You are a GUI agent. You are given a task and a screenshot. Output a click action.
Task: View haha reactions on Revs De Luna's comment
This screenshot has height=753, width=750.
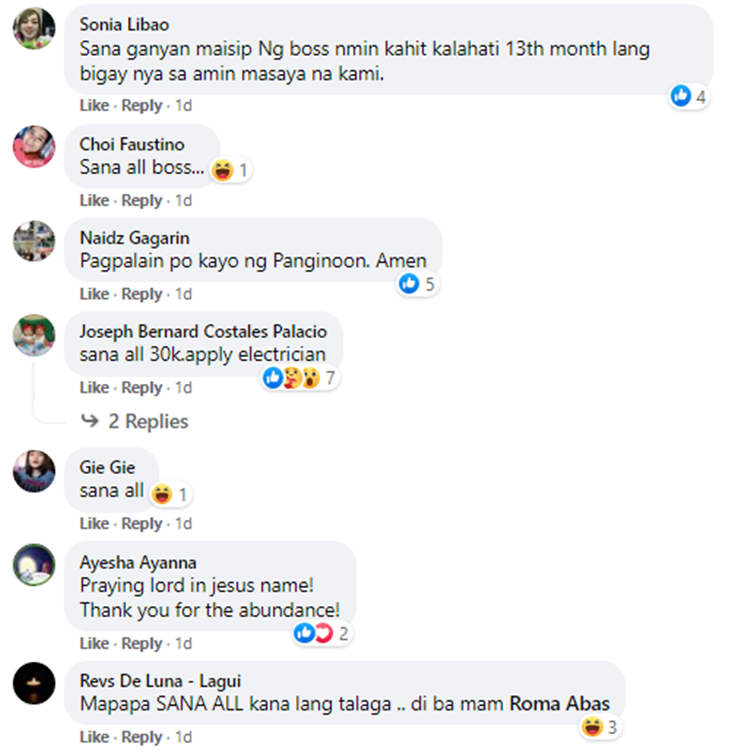pyautogui.click(x=600, y=727)
